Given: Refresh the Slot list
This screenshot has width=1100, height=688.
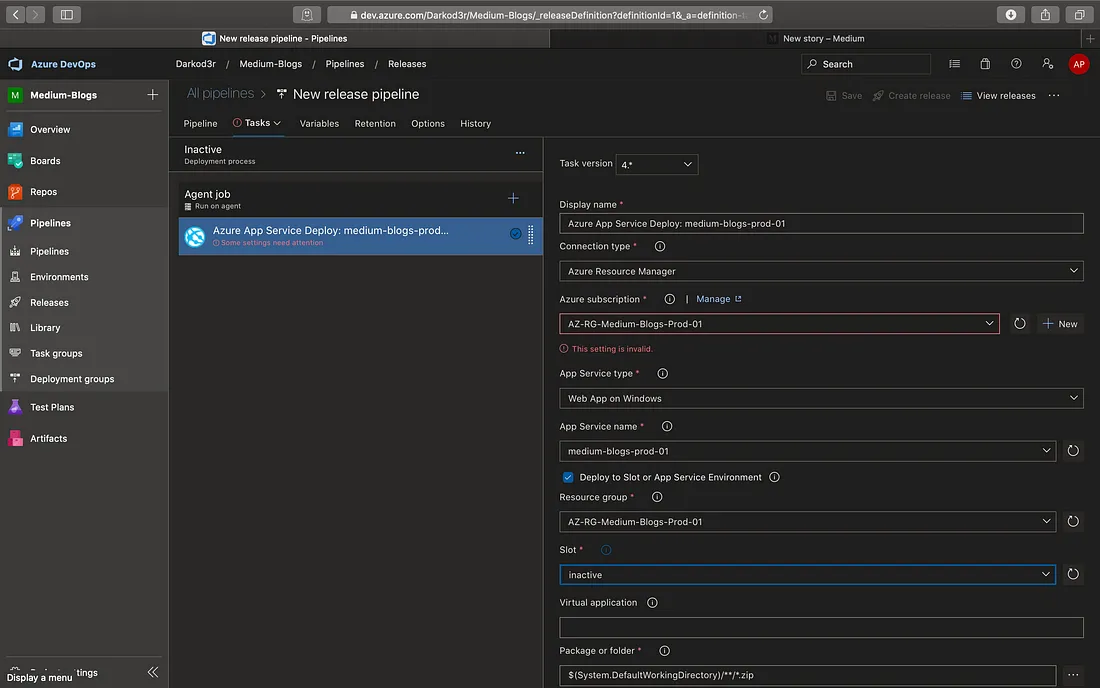Looking at the screenshot, I should 1073,574.
